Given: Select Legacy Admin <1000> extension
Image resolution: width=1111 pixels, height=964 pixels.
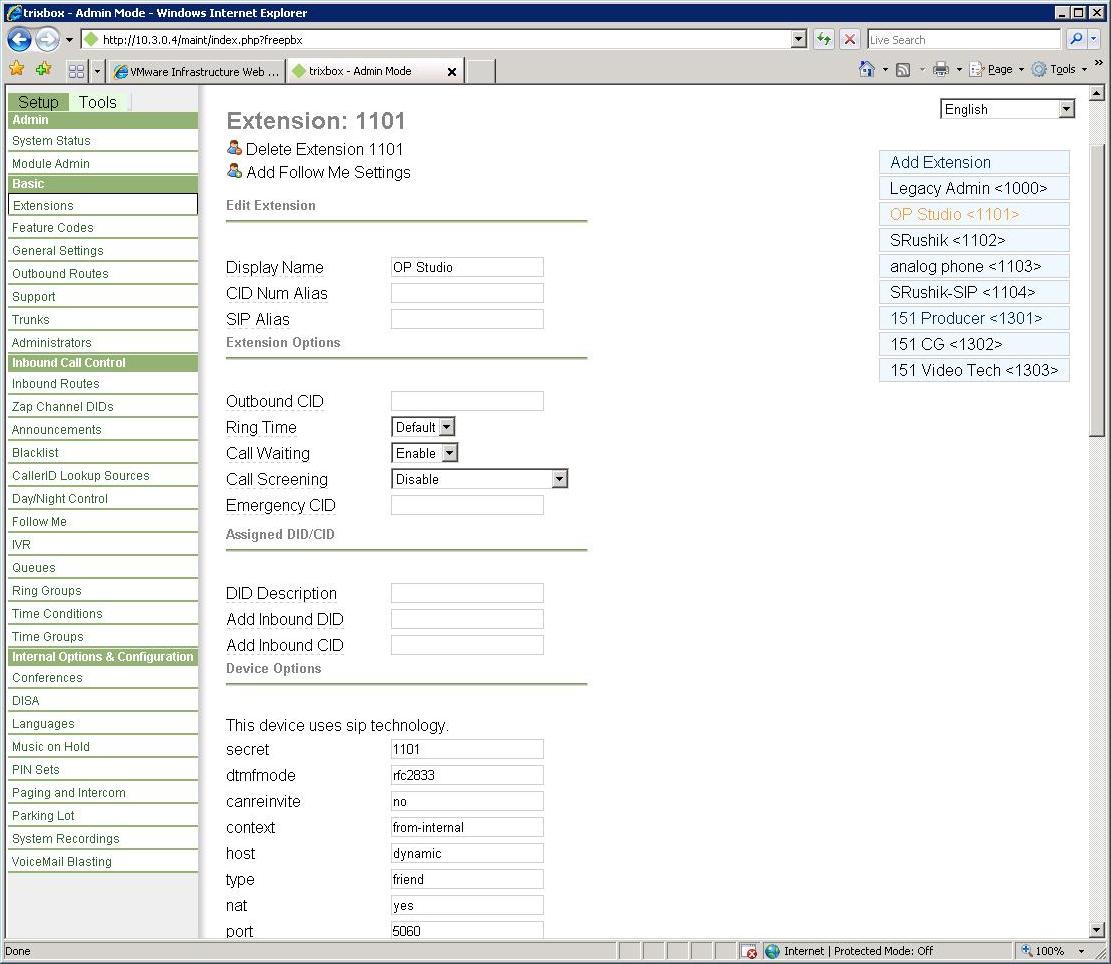Looking at the screenshot, I should [x=974, y=188].
